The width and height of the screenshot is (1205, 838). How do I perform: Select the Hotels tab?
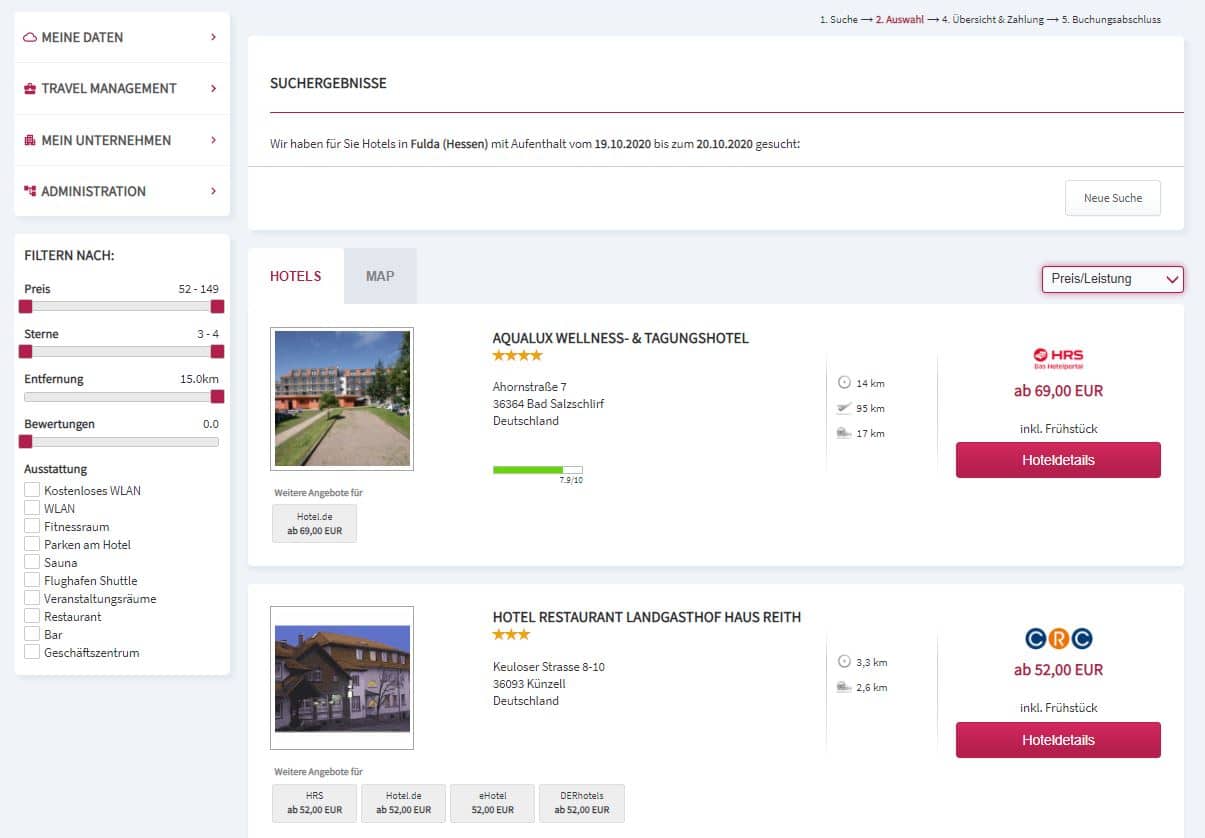click(x=296, y=276)
